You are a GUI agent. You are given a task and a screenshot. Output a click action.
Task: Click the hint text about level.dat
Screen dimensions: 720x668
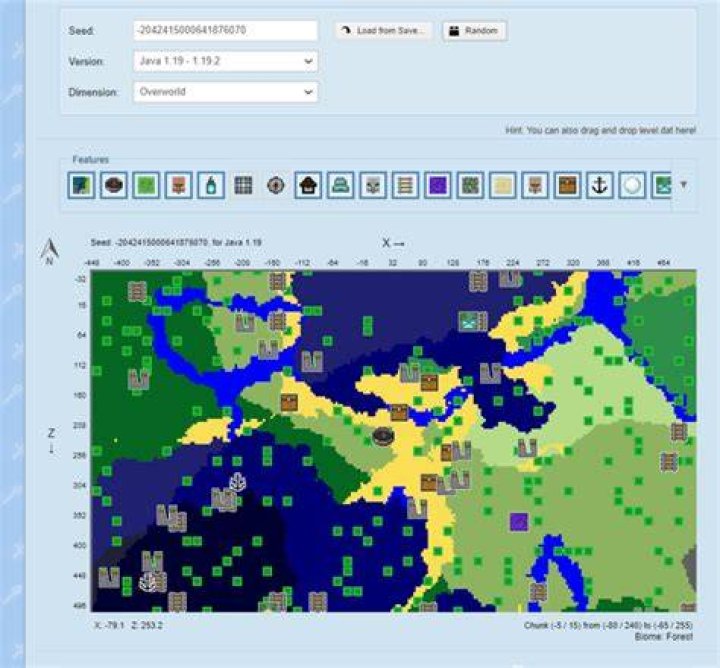point(601,130)
